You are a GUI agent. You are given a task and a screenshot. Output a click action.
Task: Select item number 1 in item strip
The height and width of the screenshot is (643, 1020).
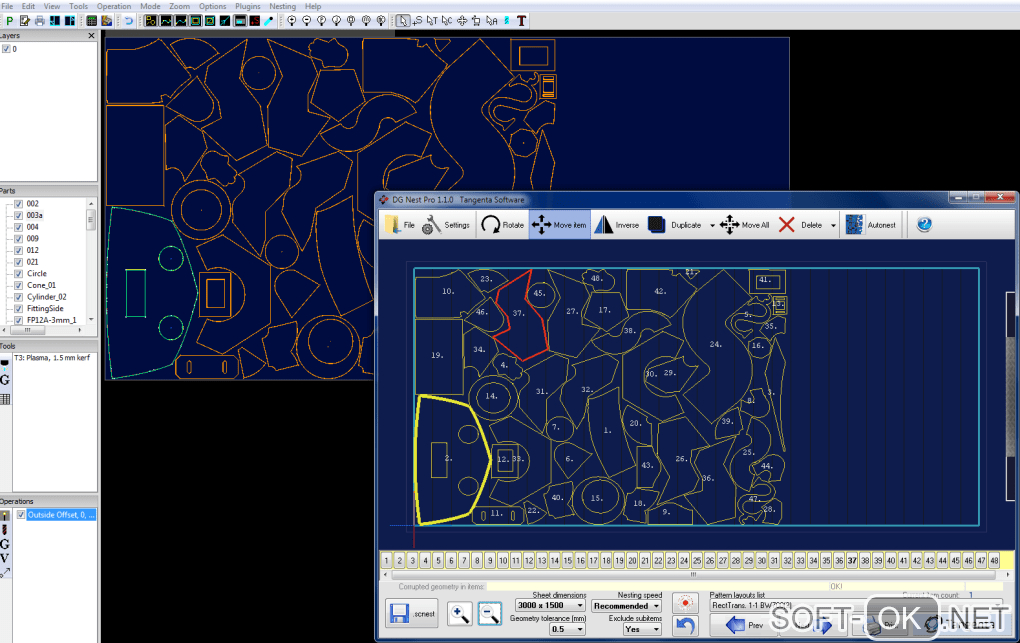point(386,560)
